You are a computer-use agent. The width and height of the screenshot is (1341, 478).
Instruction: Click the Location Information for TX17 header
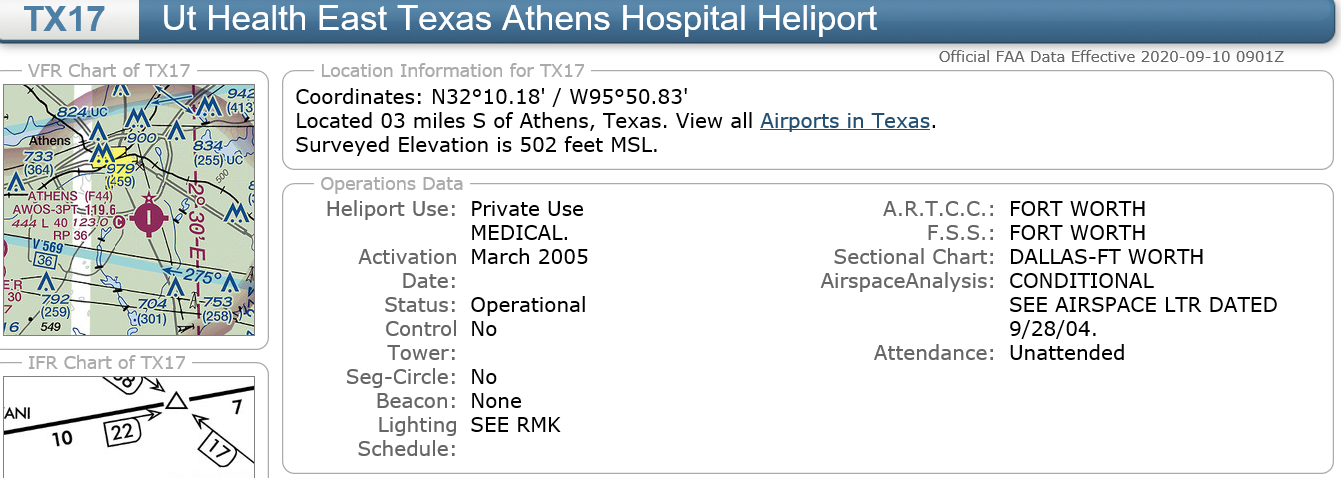tap(453, 71)
